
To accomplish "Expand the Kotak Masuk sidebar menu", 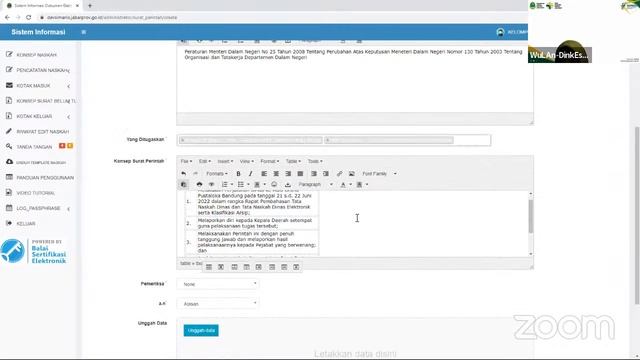I will [38, 86].
